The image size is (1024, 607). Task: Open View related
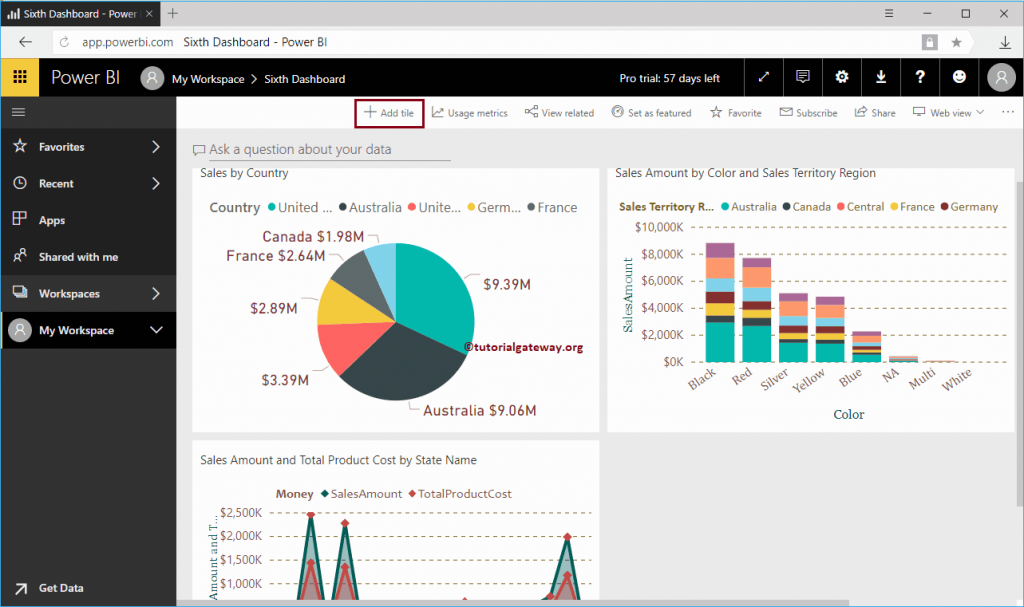click(558, 112)
